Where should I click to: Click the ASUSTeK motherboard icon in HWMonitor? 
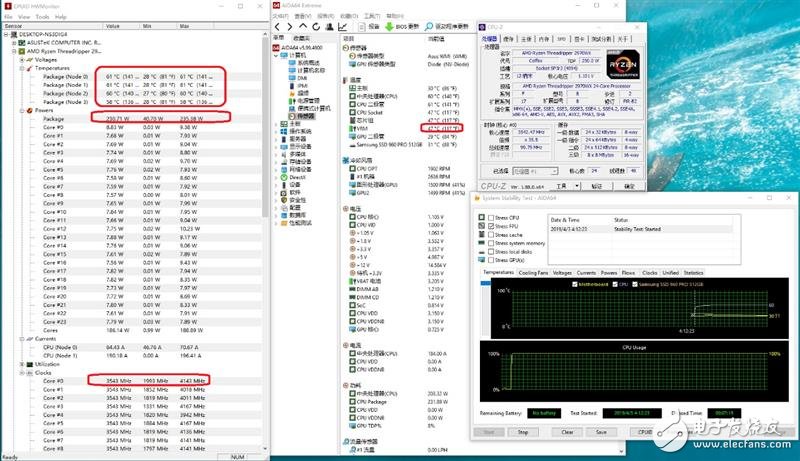pyautogui.click(x=22, y=43)
